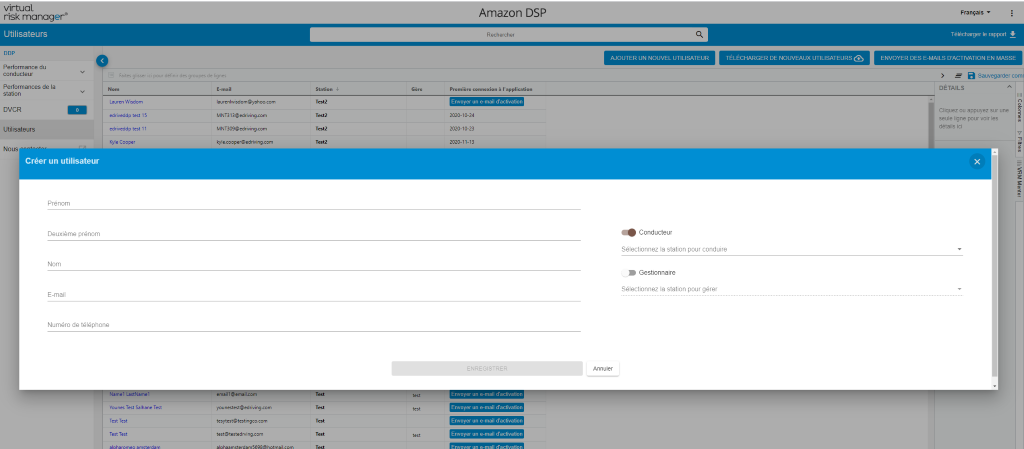Screen dimensions: 1024x449
Task: Click the E-mail input field in the dialog
Action: point(314,294)
